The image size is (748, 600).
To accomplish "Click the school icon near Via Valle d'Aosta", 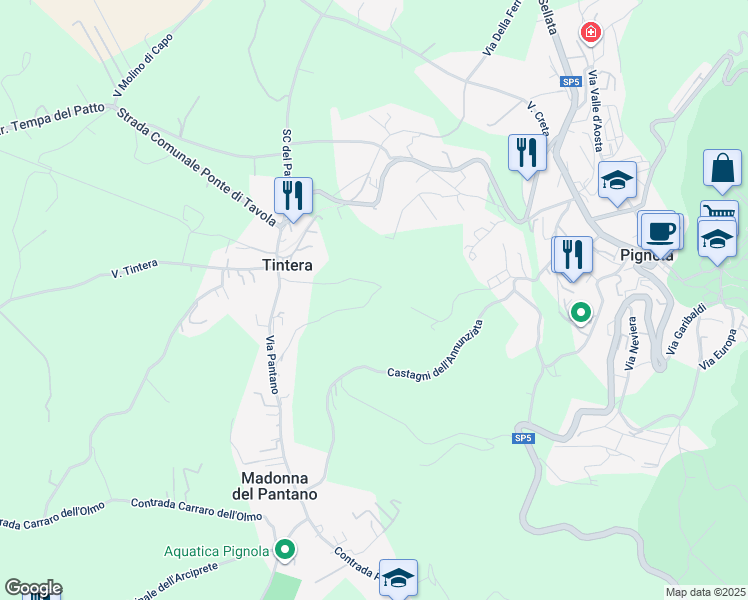I will tap(617, 181).
